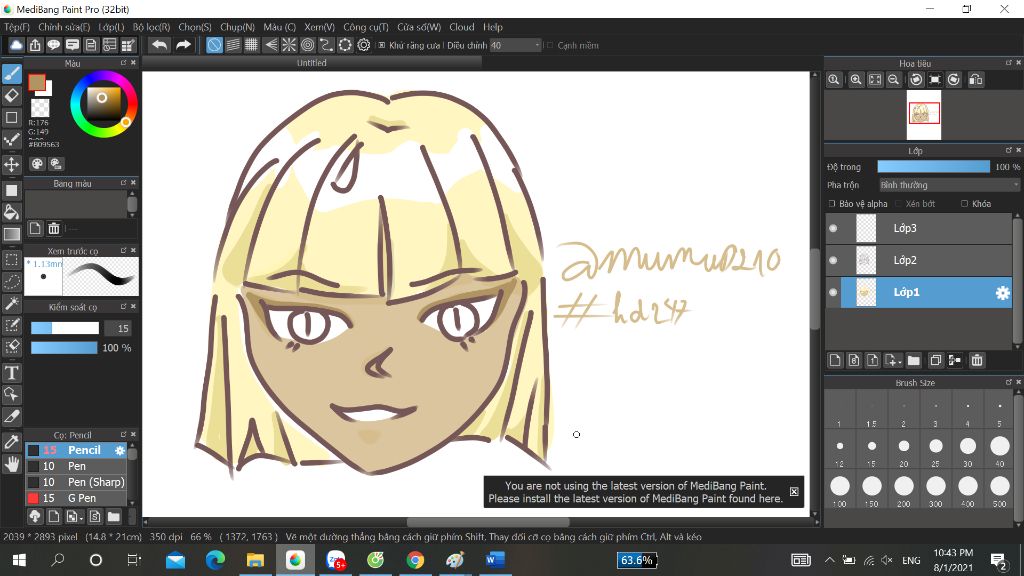Select the Eraser tool
Screen dimensions: 1024x576
tap(12, 95)
